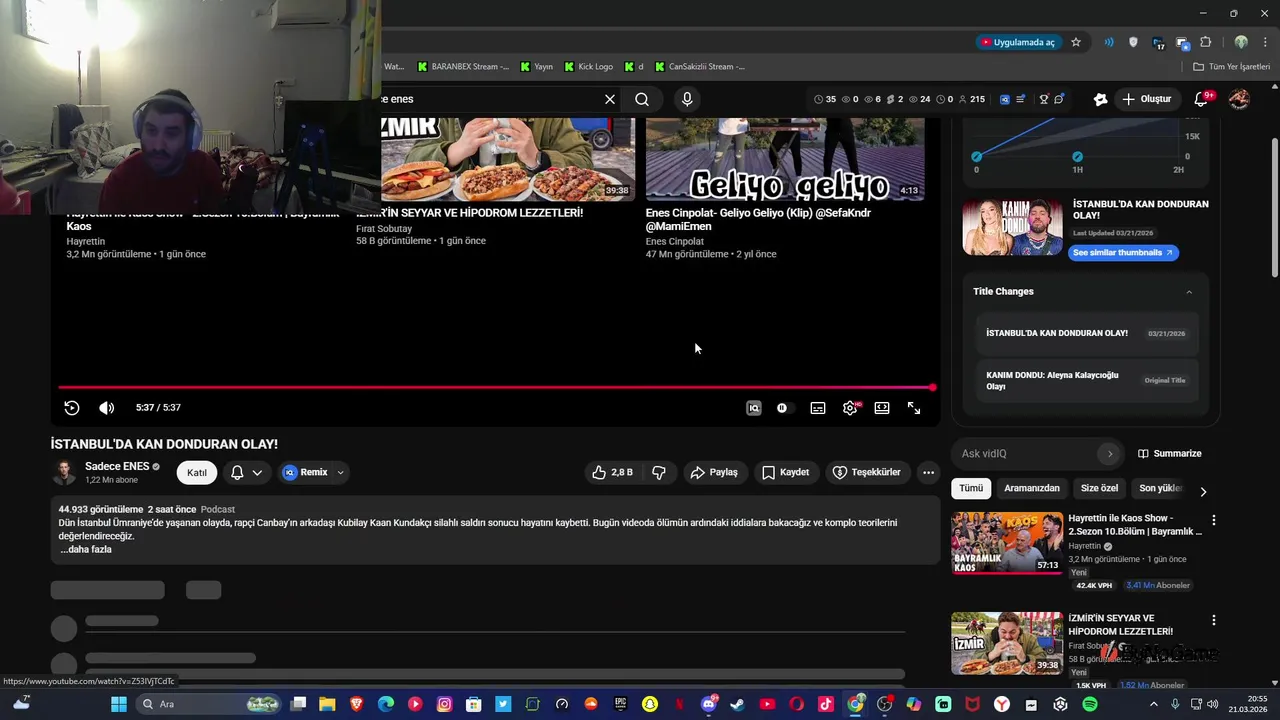Viewport: 1280px width, 720px height.
Task: Click See similar thumbnails button
Action: 1123,253
